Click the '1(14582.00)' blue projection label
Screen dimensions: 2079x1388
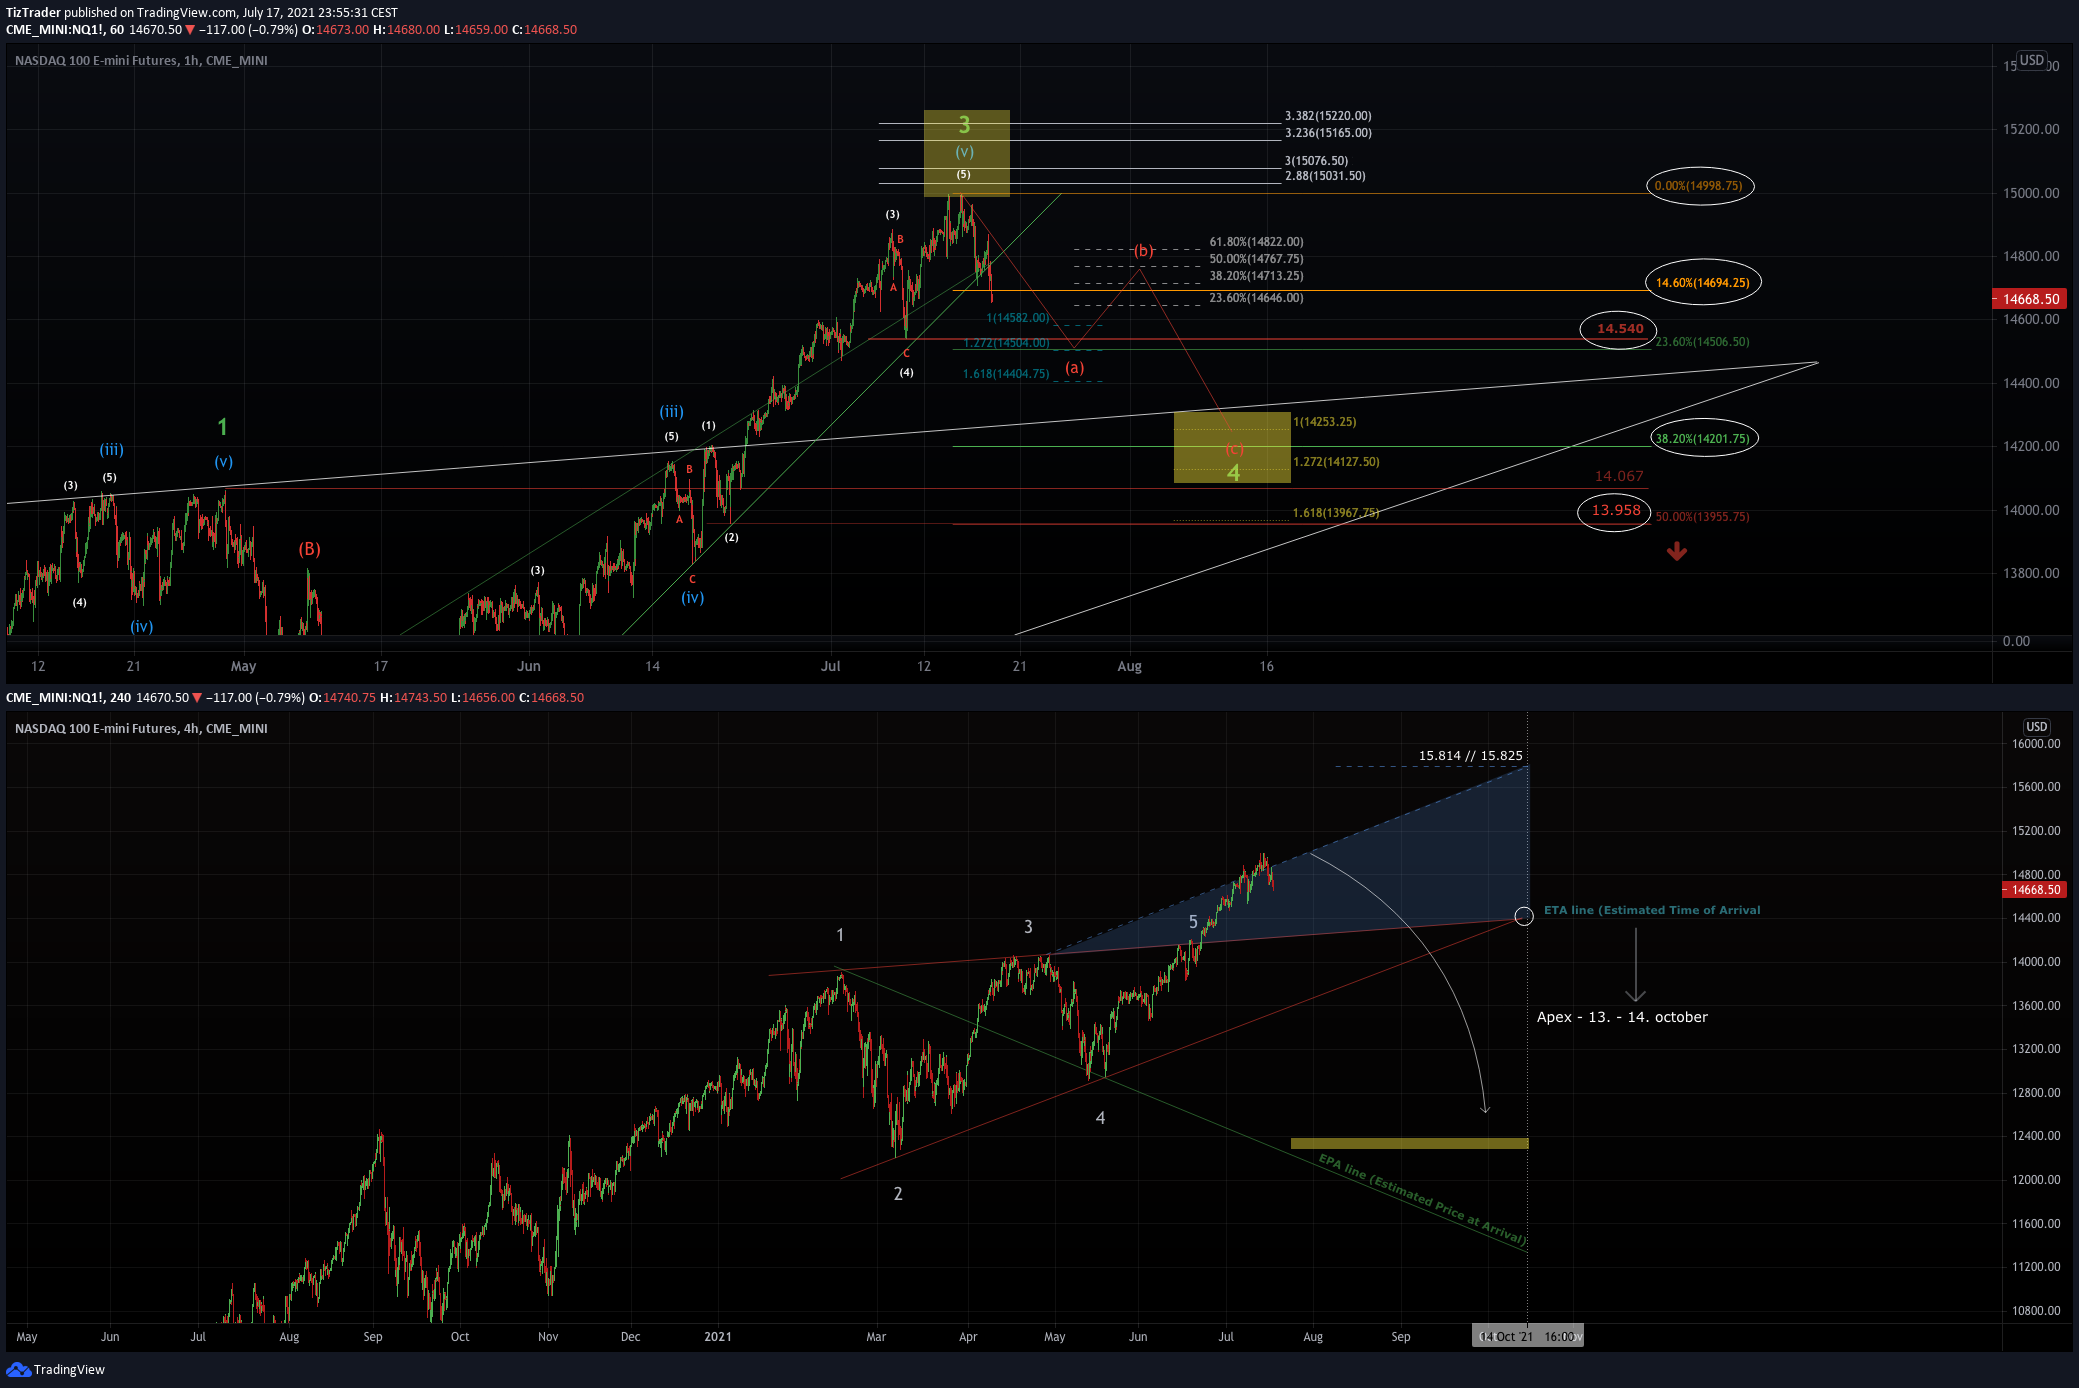pos(1018,318)
